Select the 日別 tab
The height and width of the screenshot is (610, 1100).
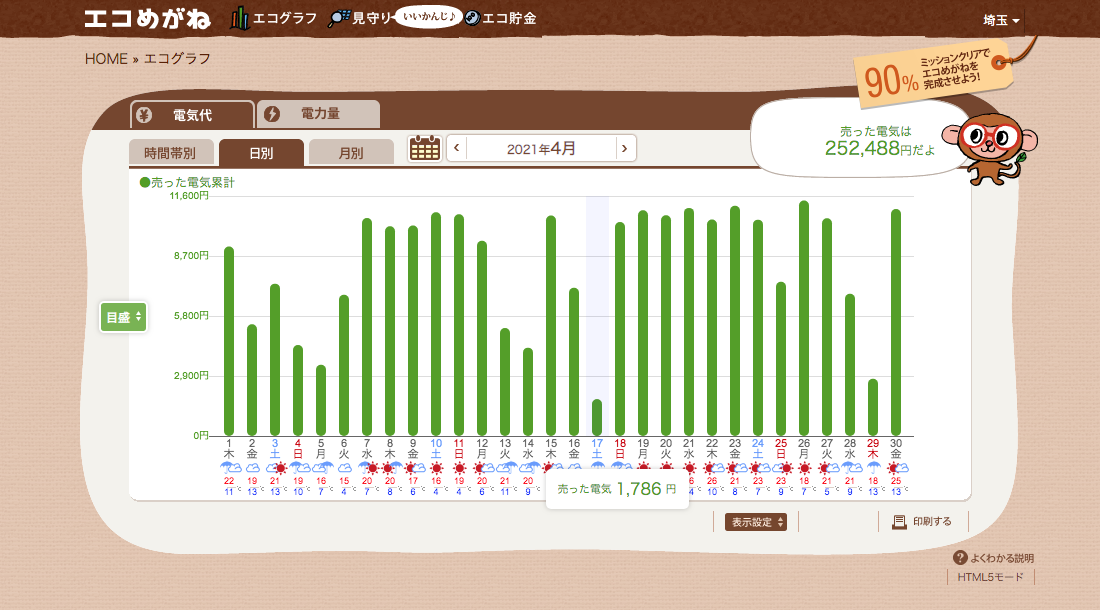tap(261, 153)
